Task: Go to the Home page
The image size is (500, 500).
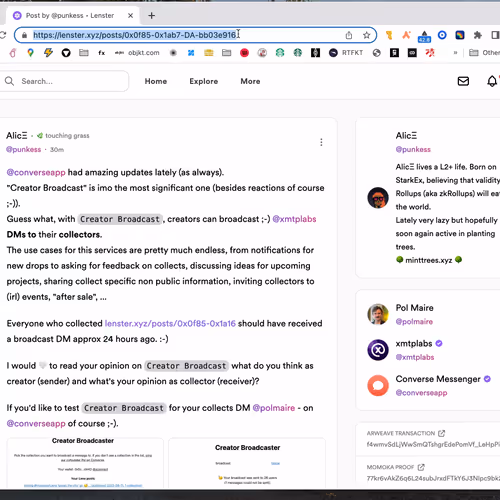Action: (156, 81)
